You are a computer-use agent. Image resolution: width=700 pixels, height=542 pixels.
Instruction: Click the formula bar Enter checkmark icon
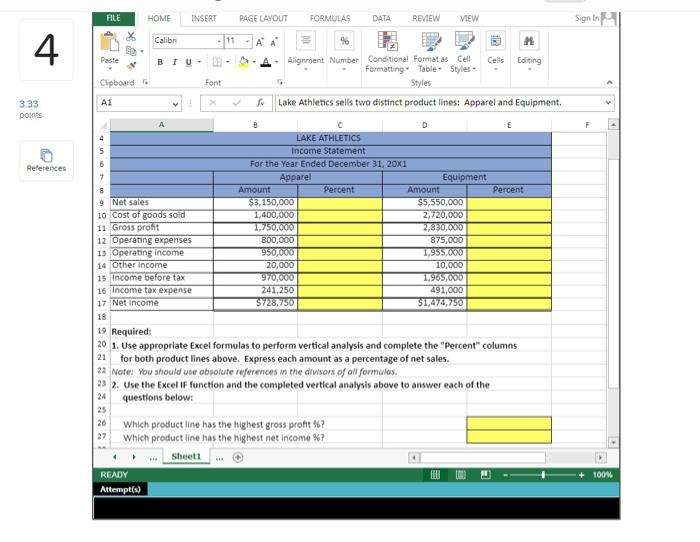[237, 103]
